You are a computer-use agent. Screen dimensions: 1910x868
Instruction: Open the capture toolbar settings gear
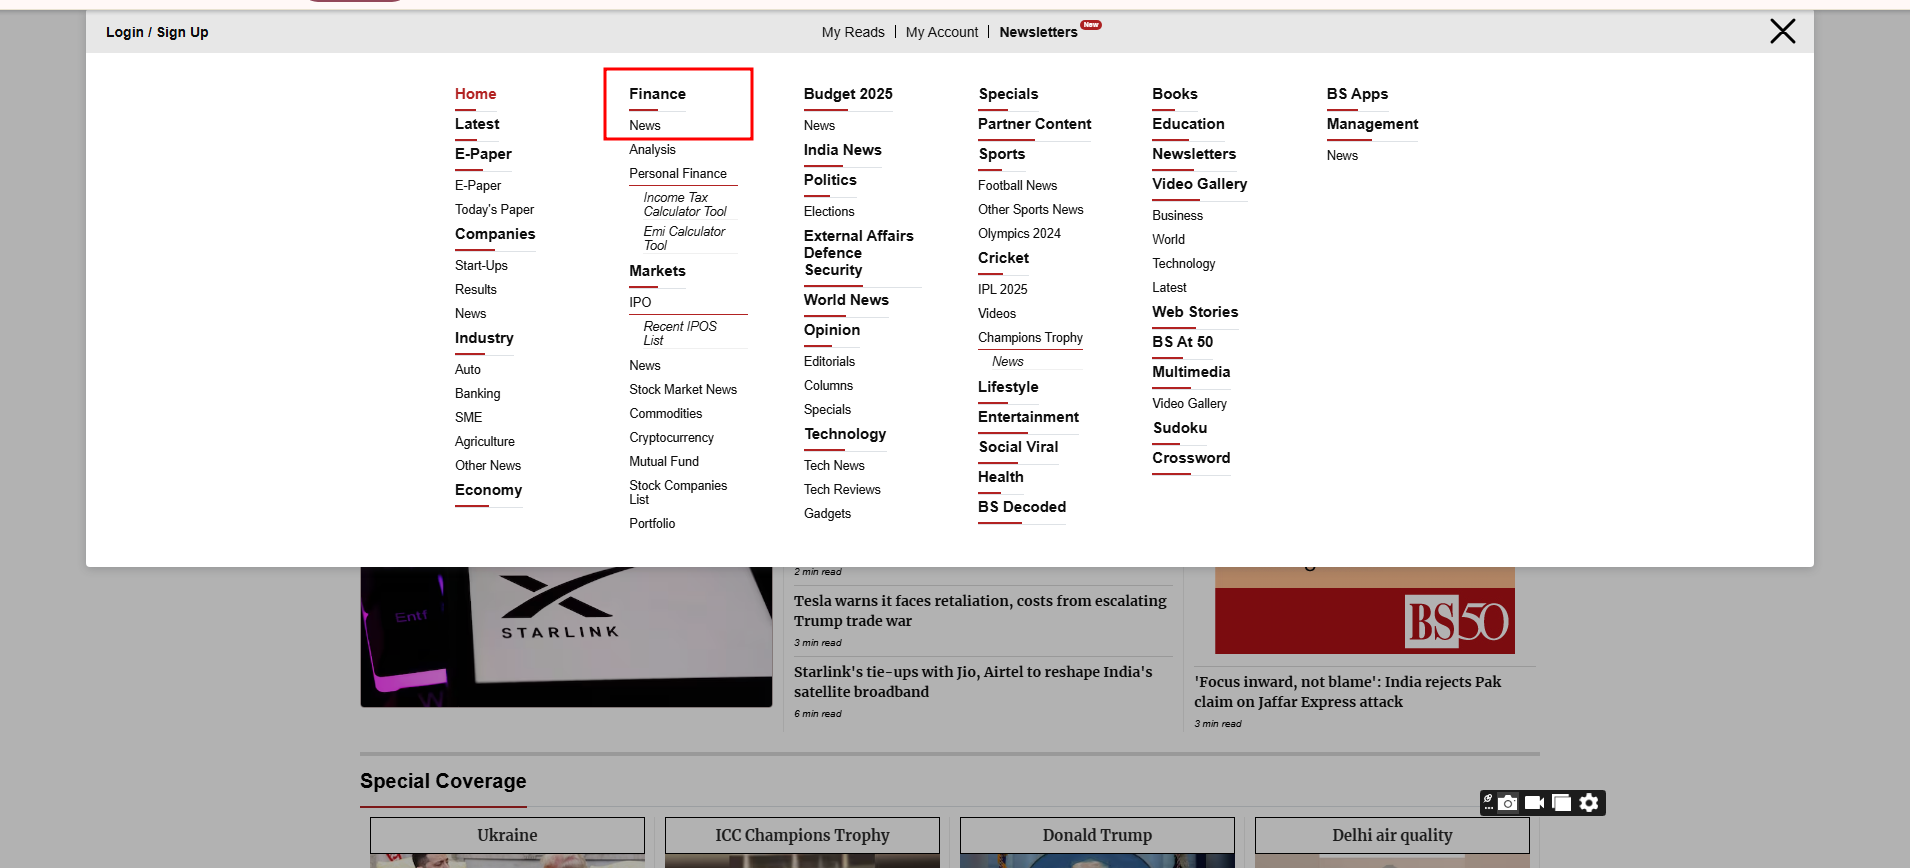[1589, 803]
